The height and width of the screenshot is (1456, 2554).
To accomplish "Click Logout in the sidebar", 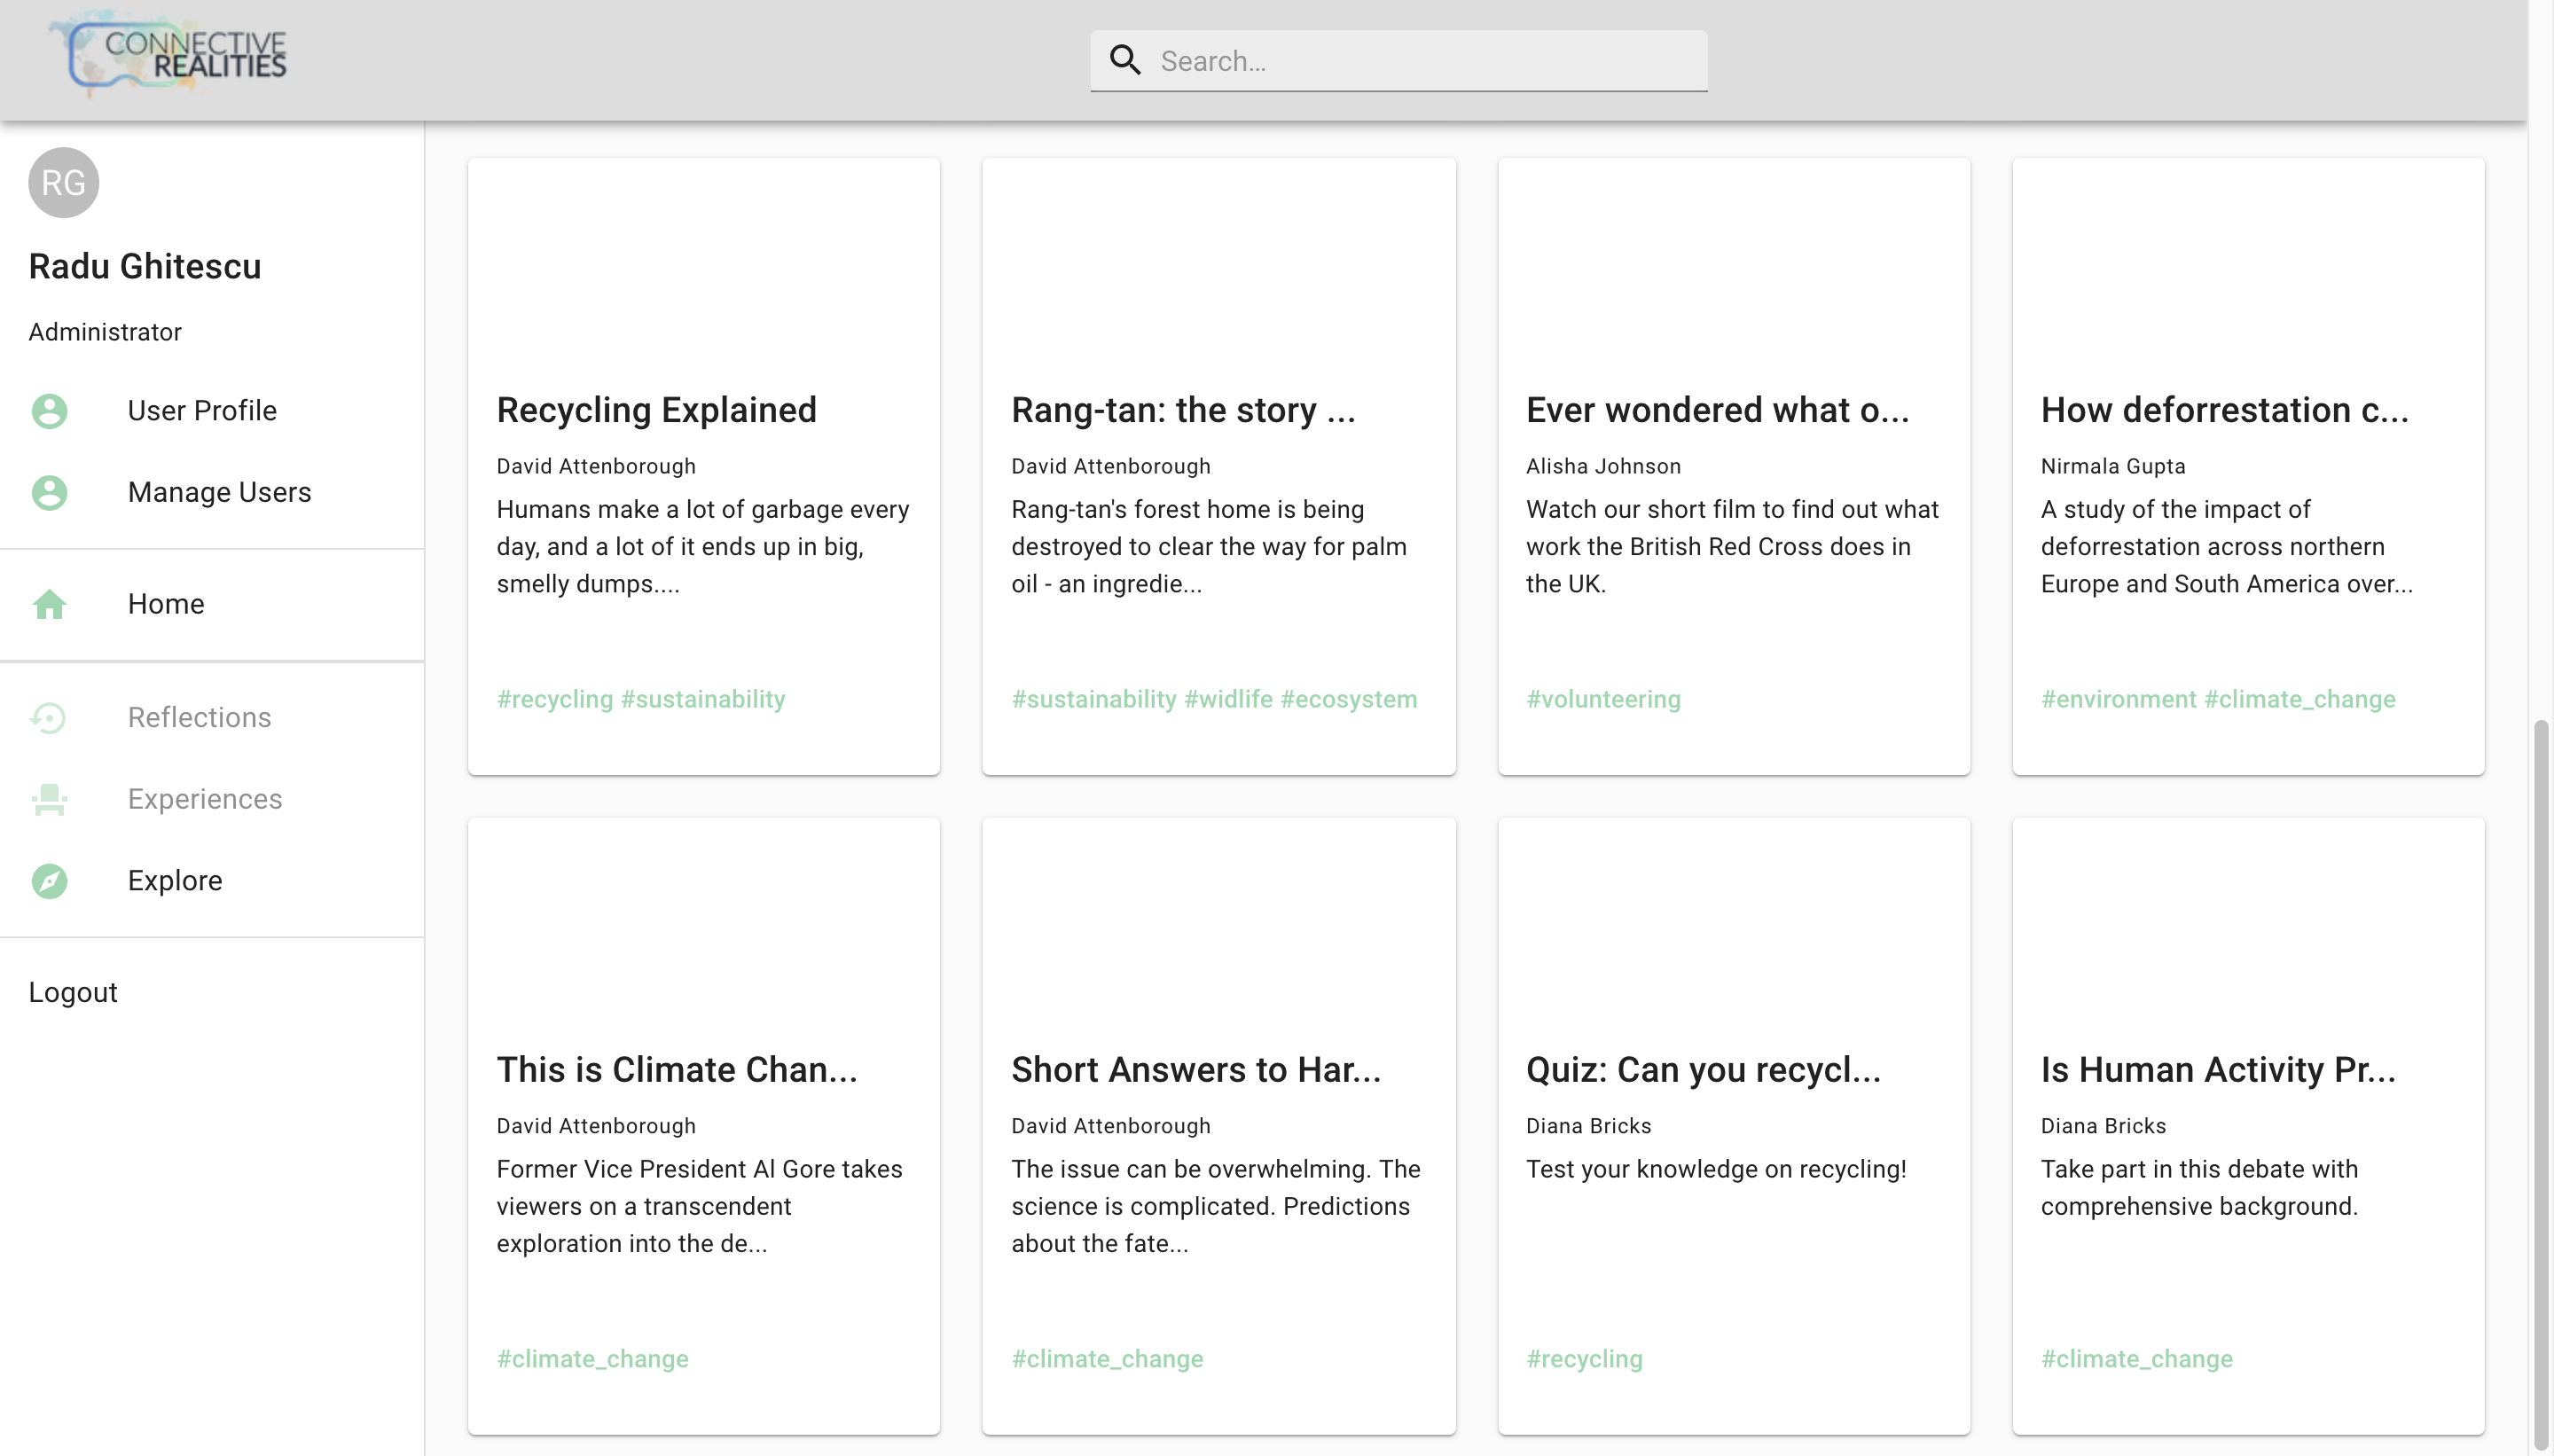I will click(73, 992).
